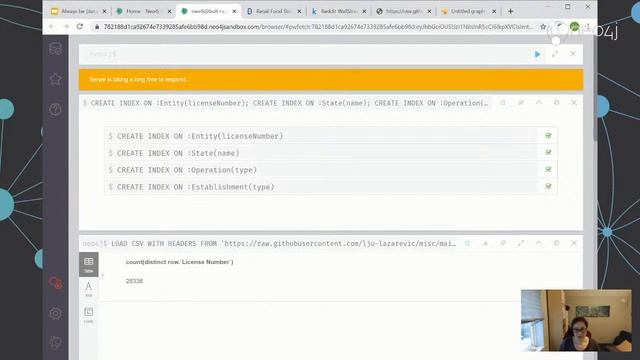Open a new browser tab

[511, 11]
